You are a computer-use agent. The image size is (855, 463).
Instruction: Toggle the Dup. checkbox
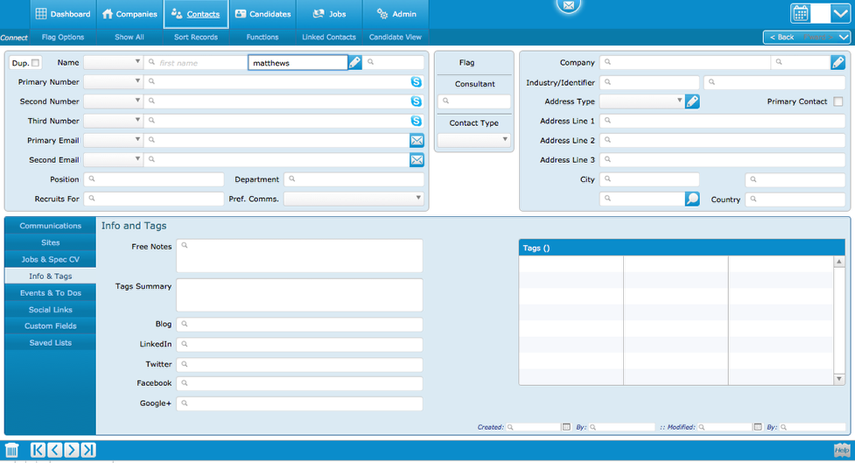click(35, 63)
